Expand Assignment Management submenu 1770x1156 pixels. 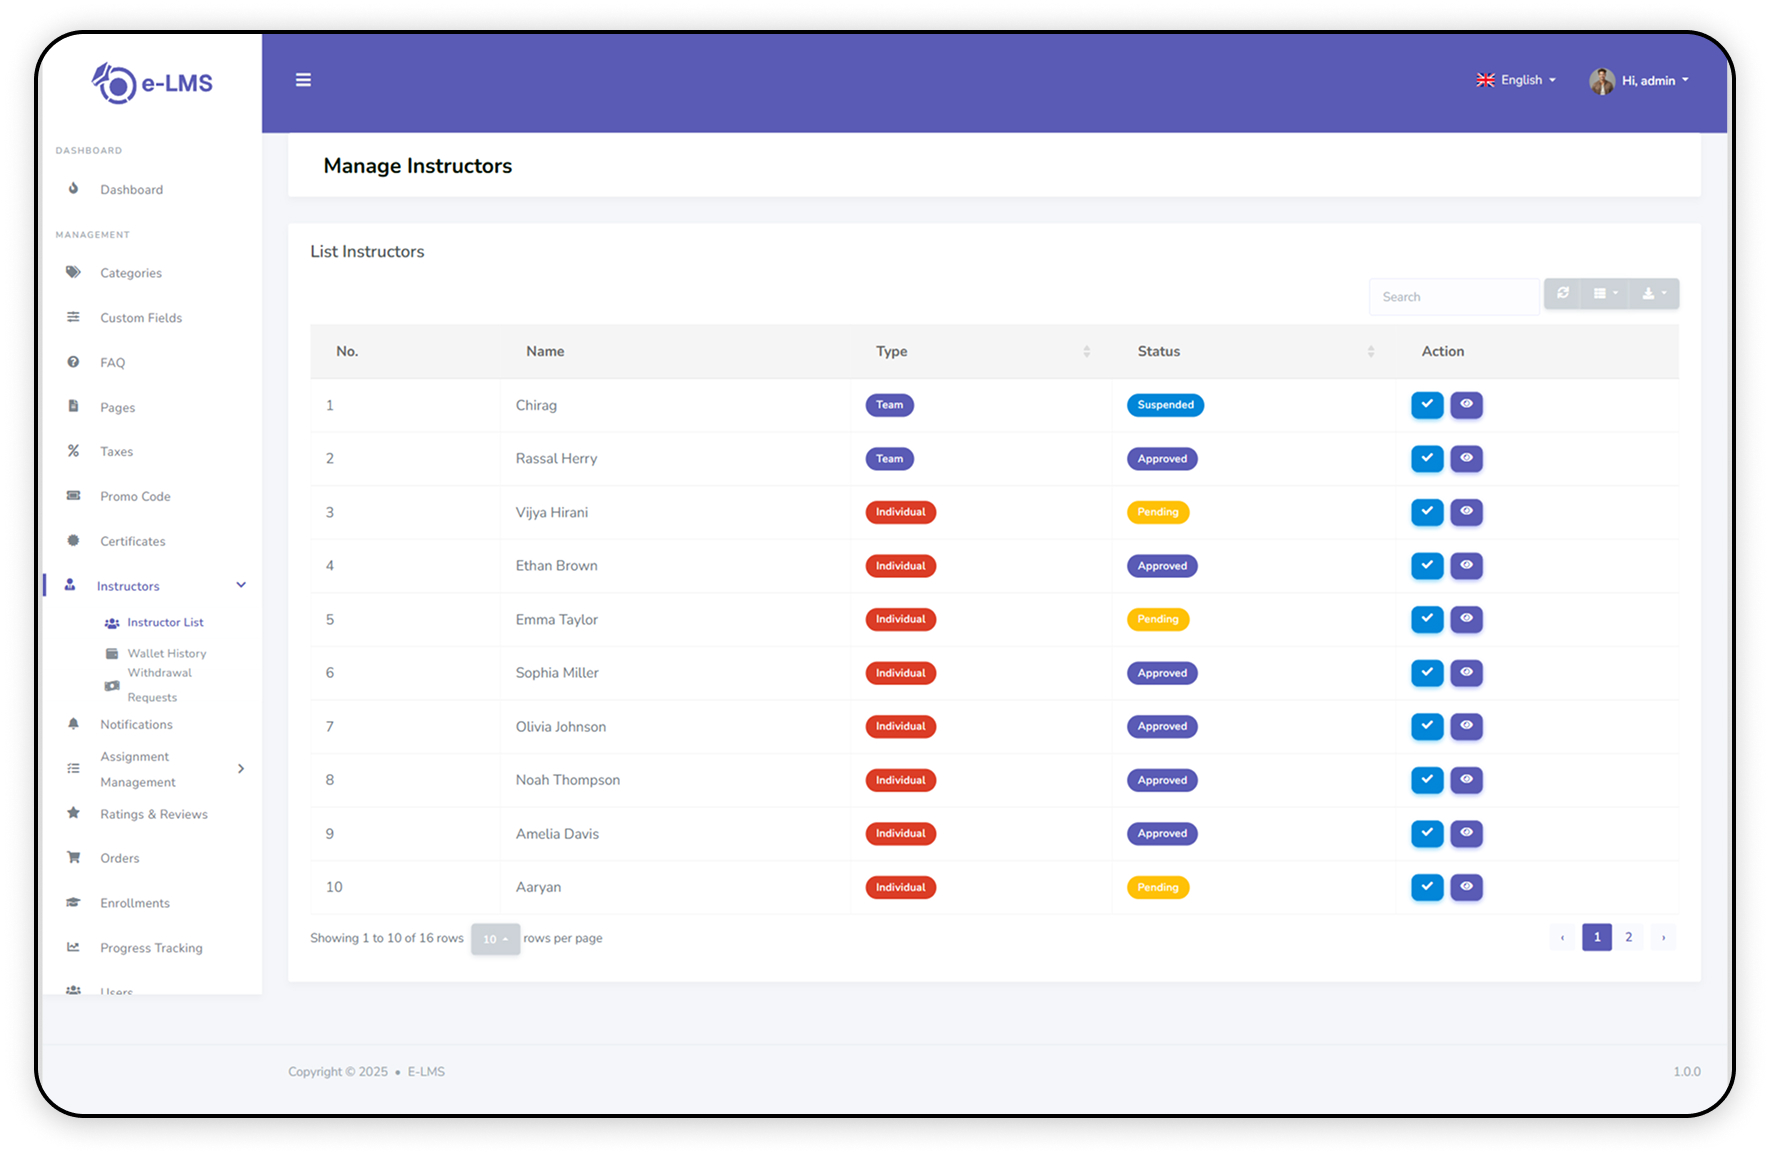pyautogui.click(x=240, y=769)
